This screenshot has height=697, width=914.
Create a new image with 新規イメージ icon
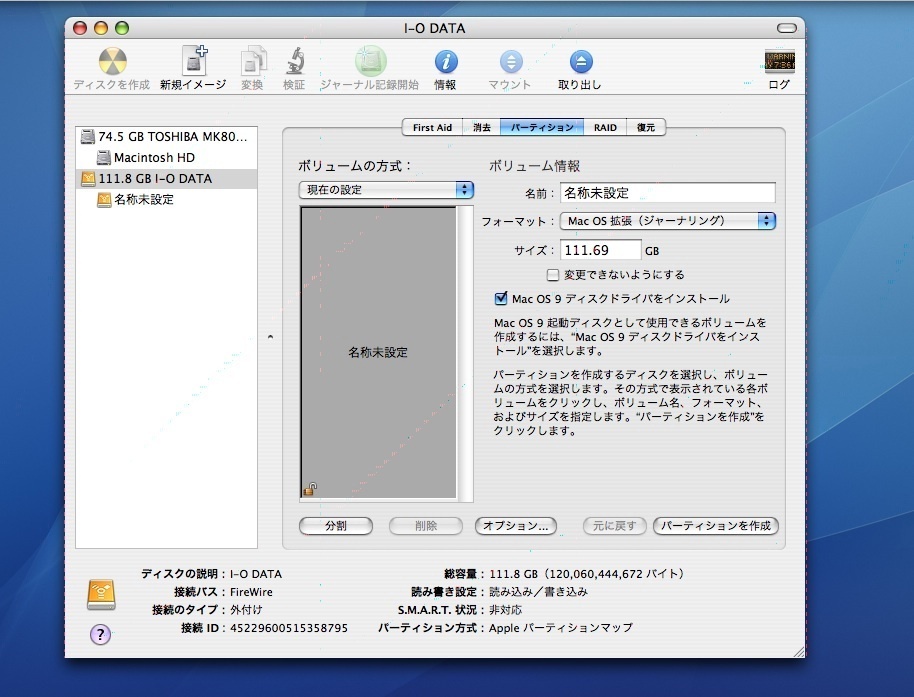194,61
